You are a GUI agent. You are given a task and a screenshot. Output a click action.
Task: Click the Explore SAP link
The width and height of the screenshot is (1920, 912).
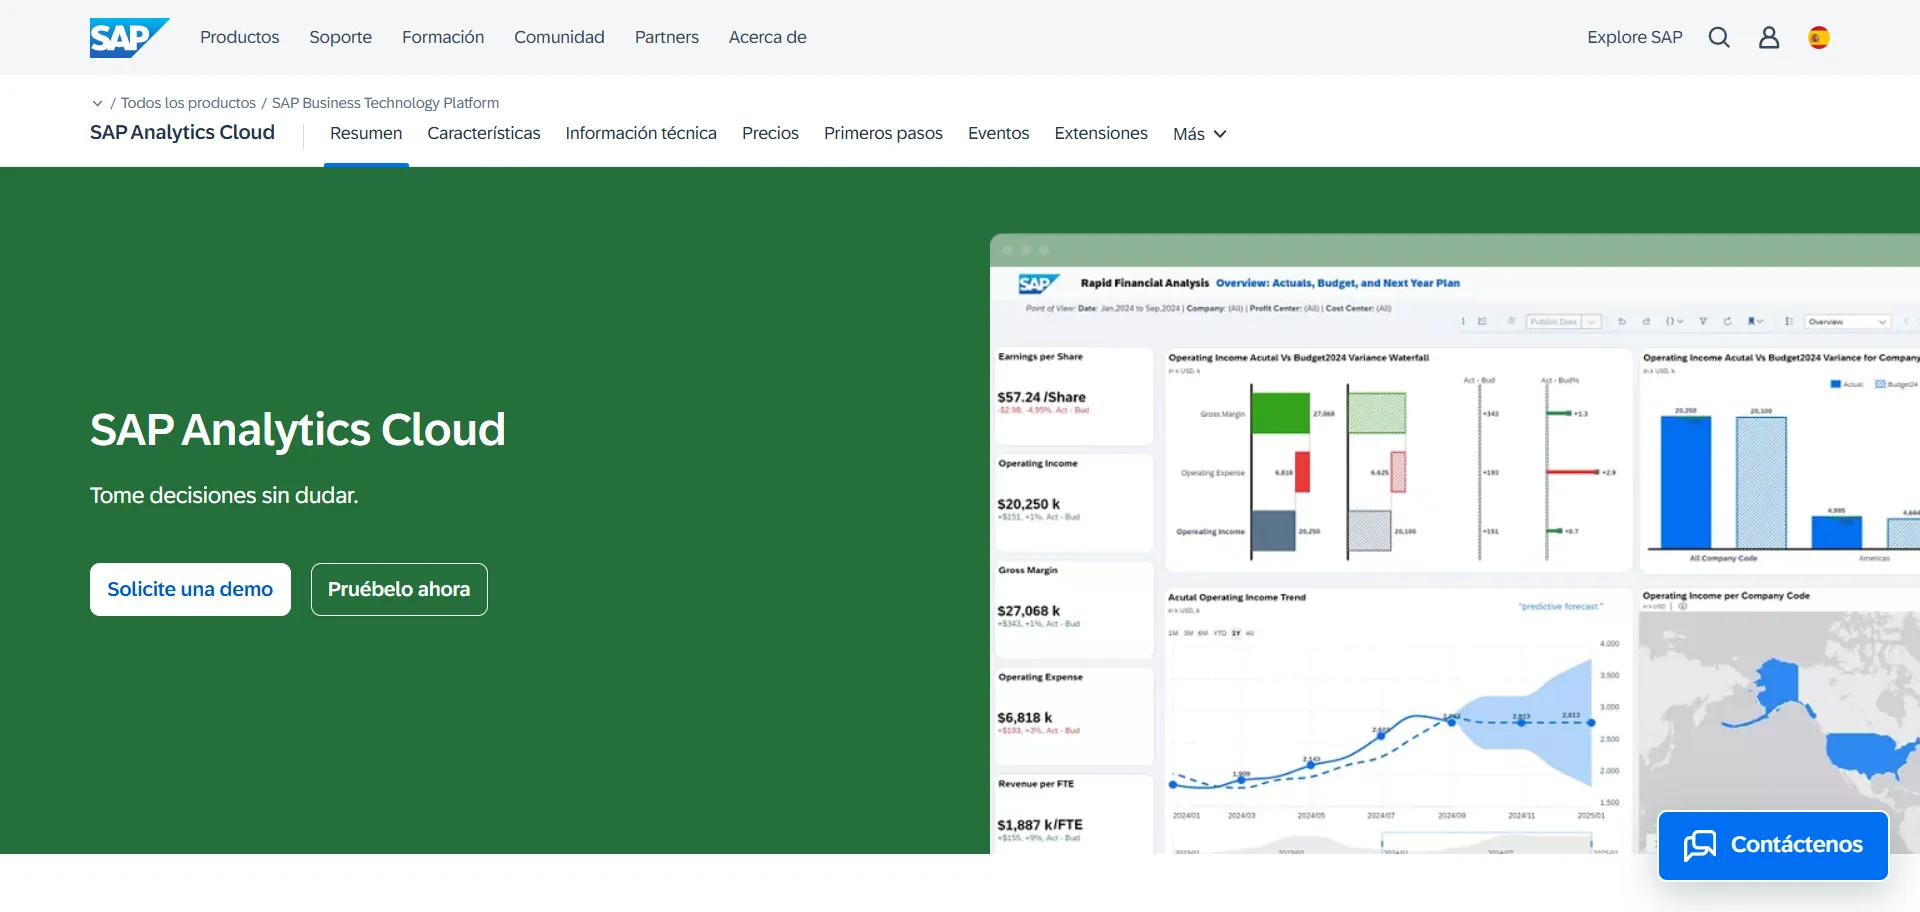(1635, 37)
